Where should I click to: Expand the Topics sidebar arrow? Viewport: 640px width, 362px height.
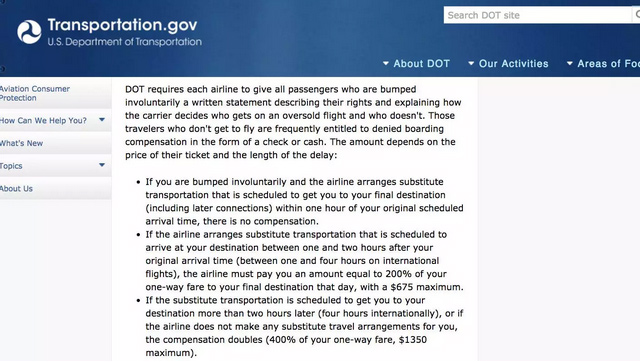click(x=102, y=165)
